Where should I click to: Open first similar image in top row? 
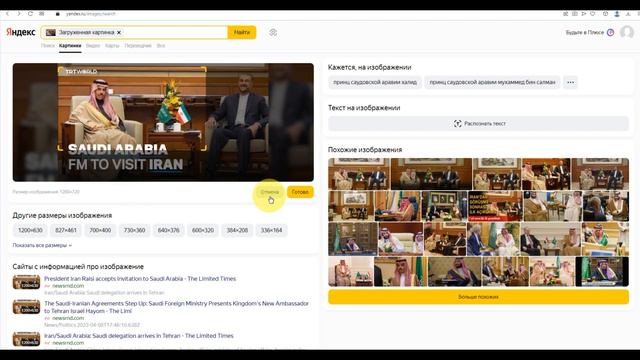click(359, 174)
